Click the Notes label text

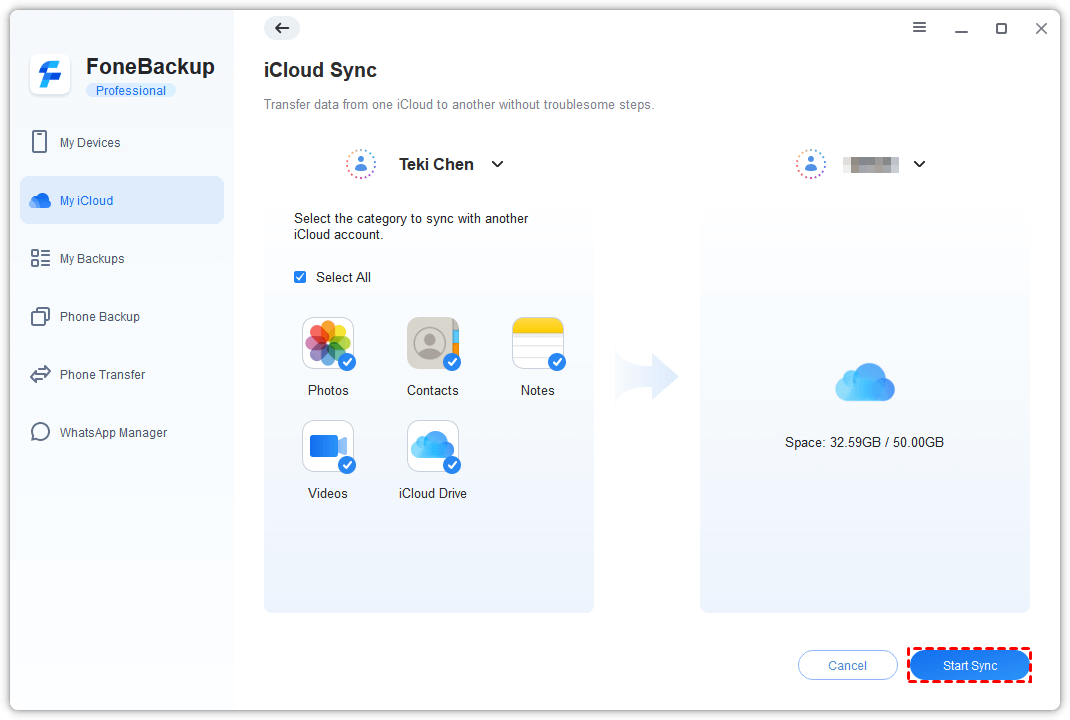(x=538, y=390)
